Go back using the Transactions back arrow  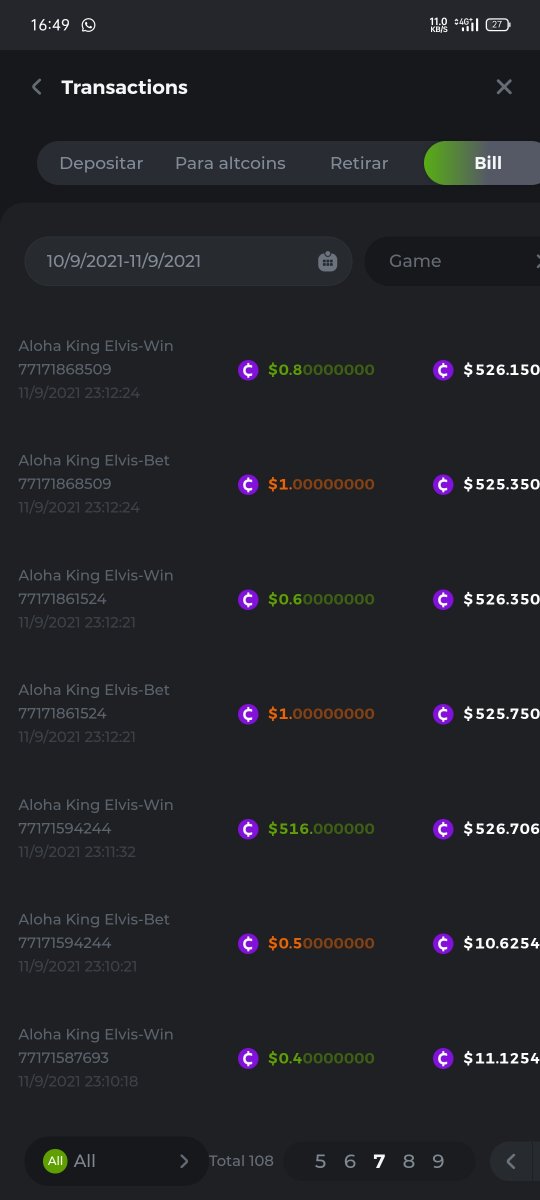click(37, 87)
